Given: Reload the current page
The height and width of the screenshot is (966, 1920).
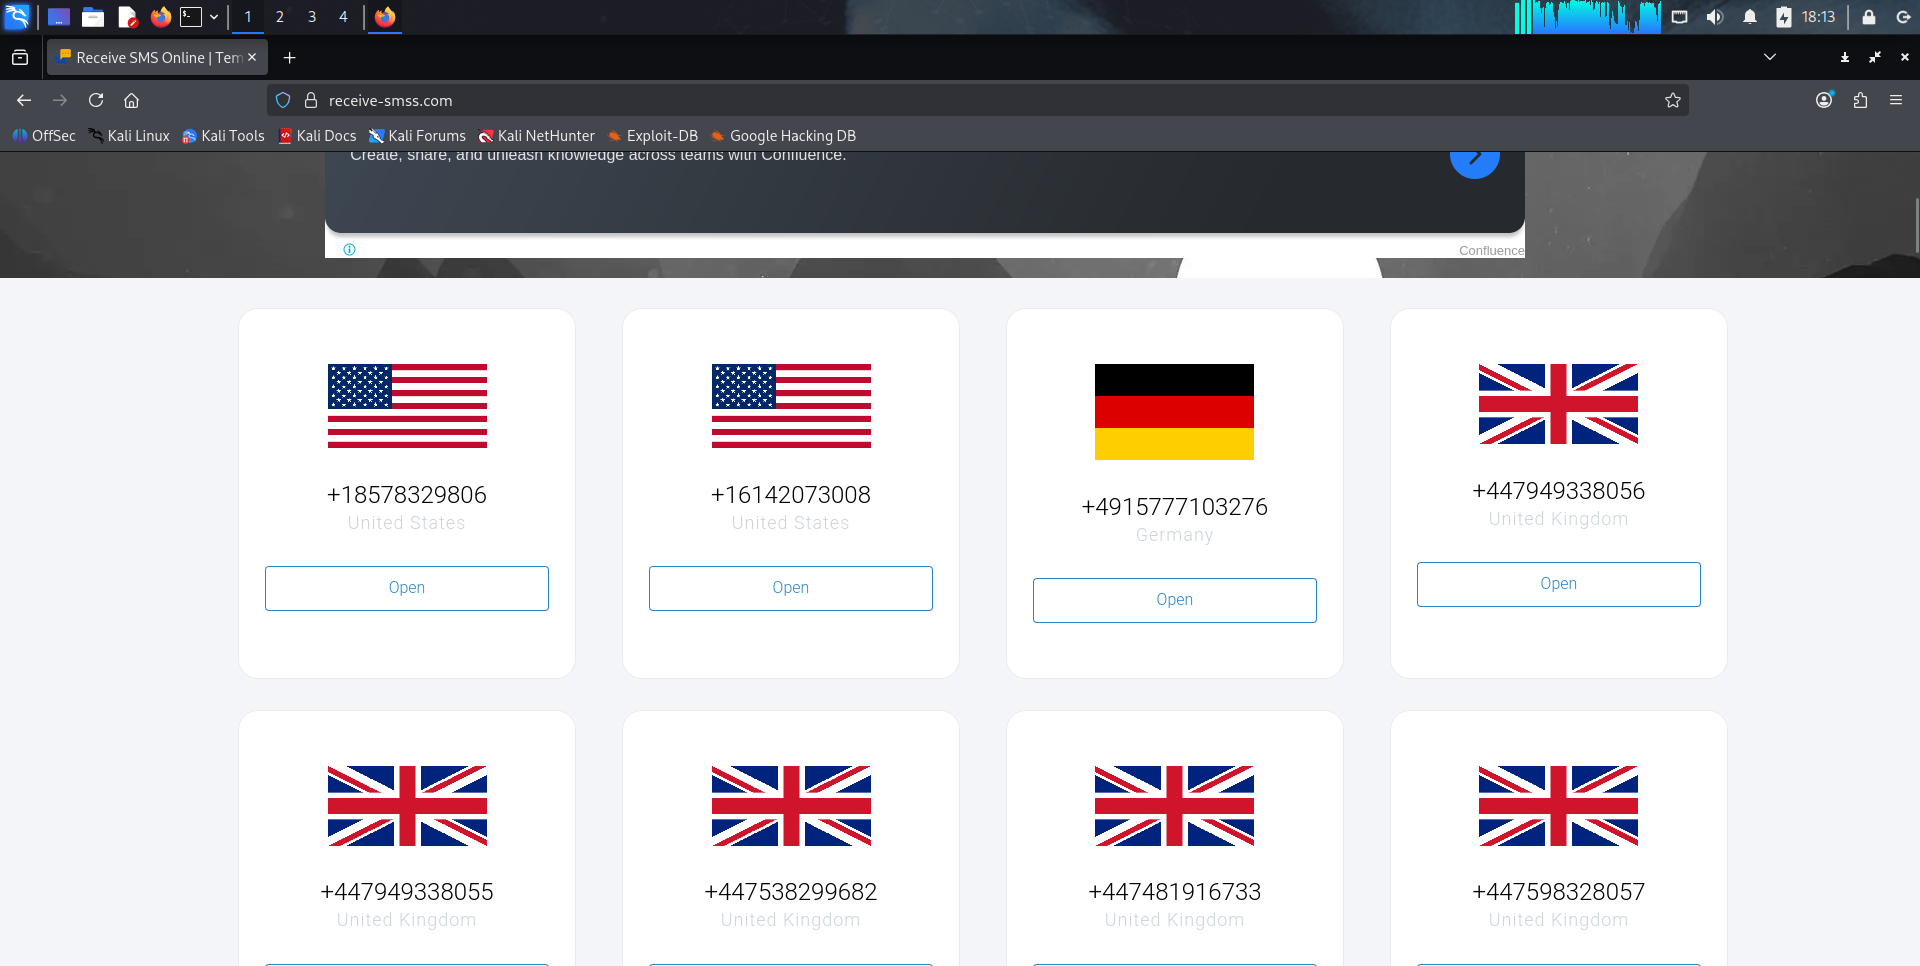Looking at the screenshot, I should (x=96, y=100).
